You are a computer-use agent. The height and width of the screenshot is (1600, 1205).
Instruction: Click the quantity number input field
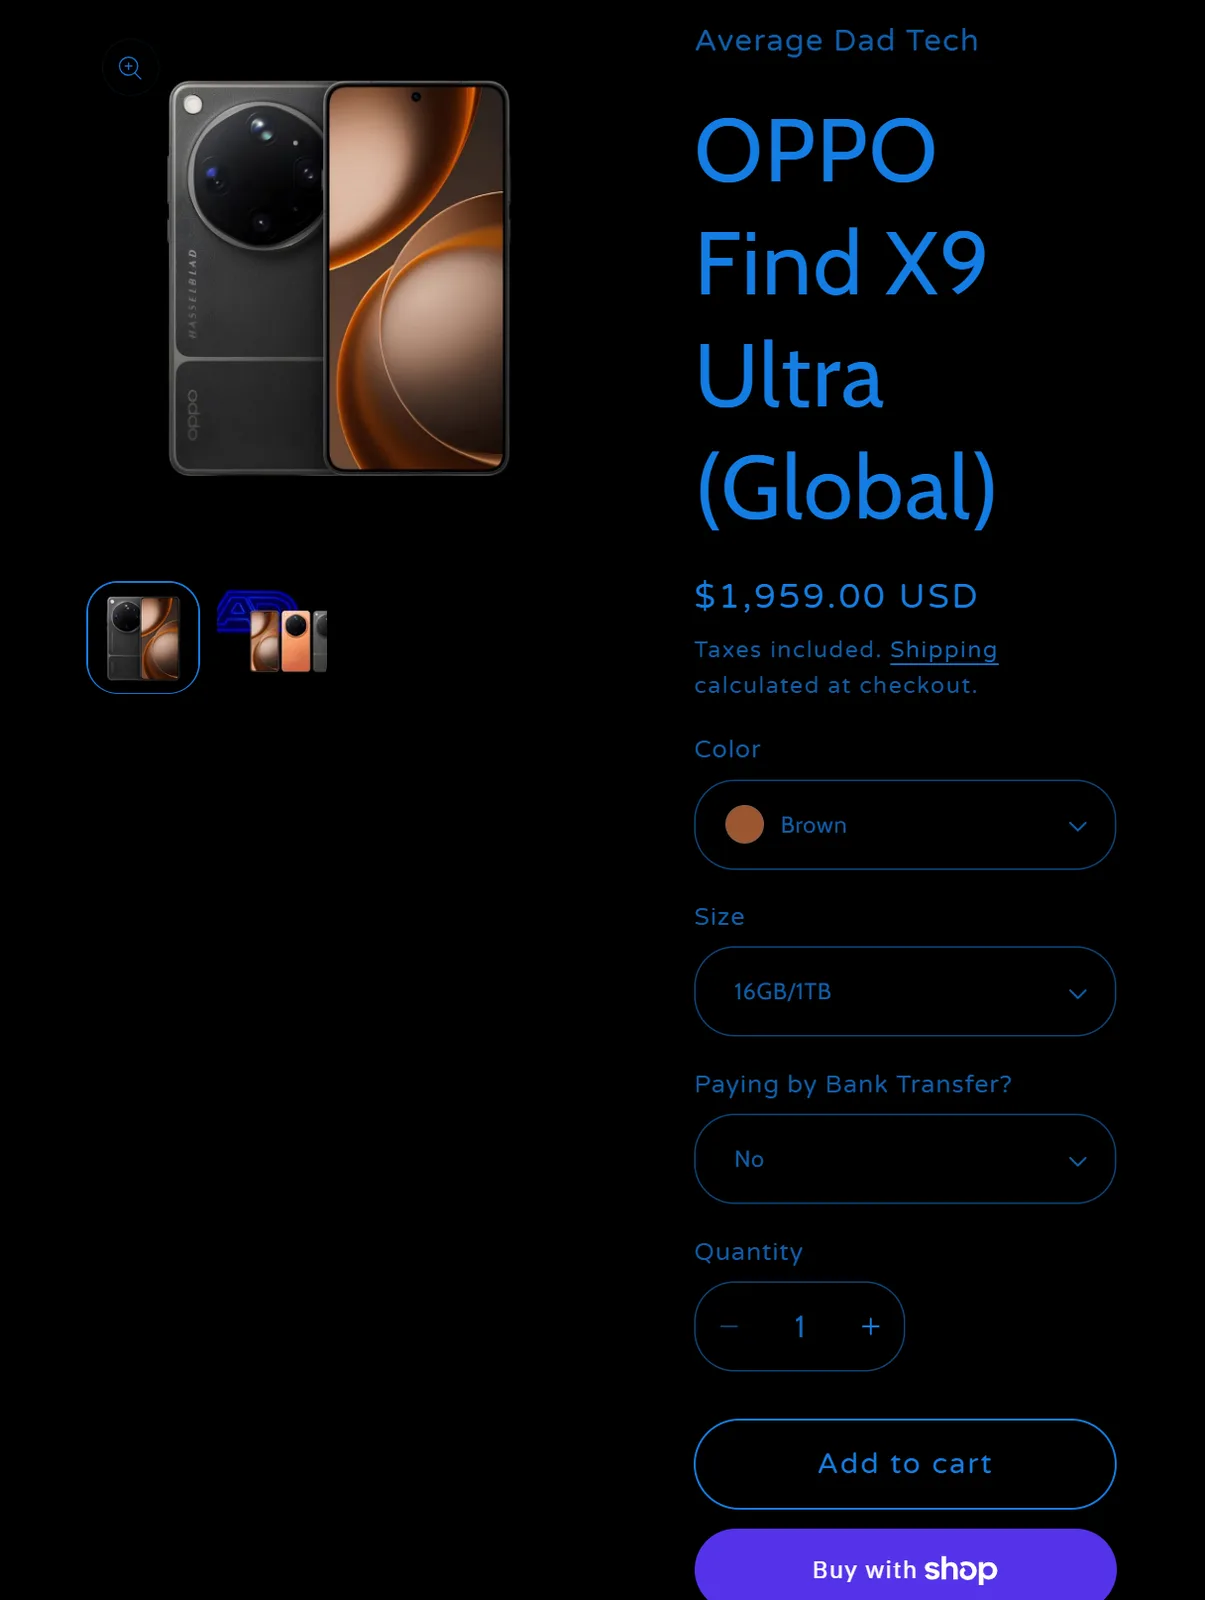[x=799, y=1327]
